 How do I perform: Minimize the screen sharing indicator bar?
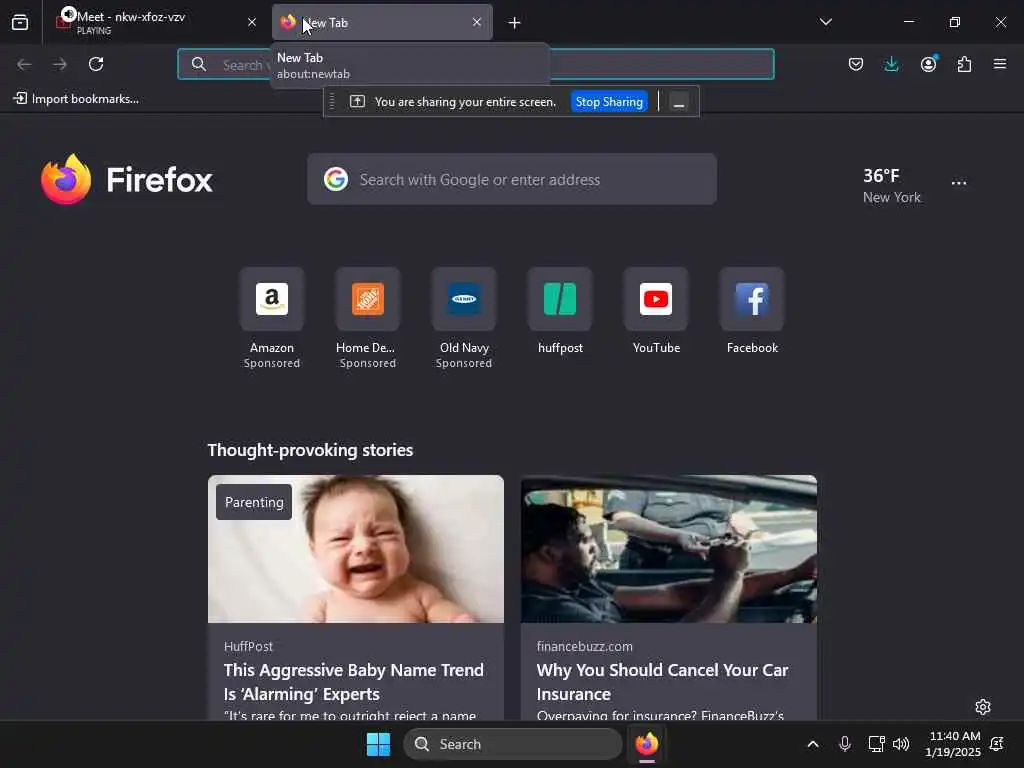[x=679, y=102]
